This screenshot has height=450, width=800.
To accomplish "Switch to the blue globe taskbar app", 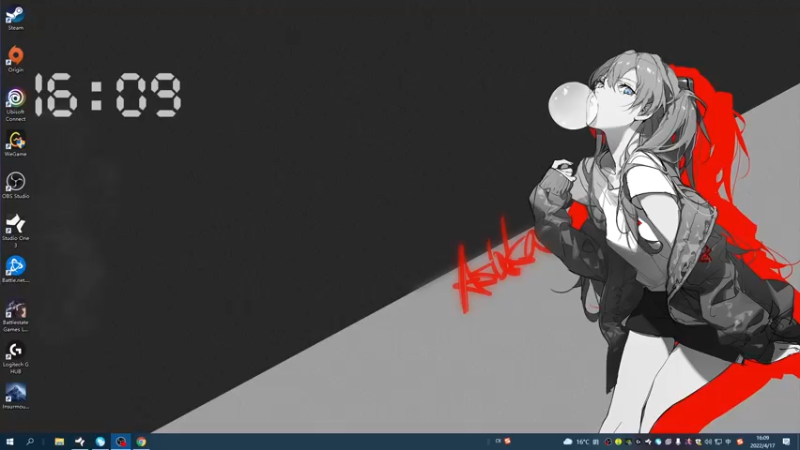I will (100, 442).
